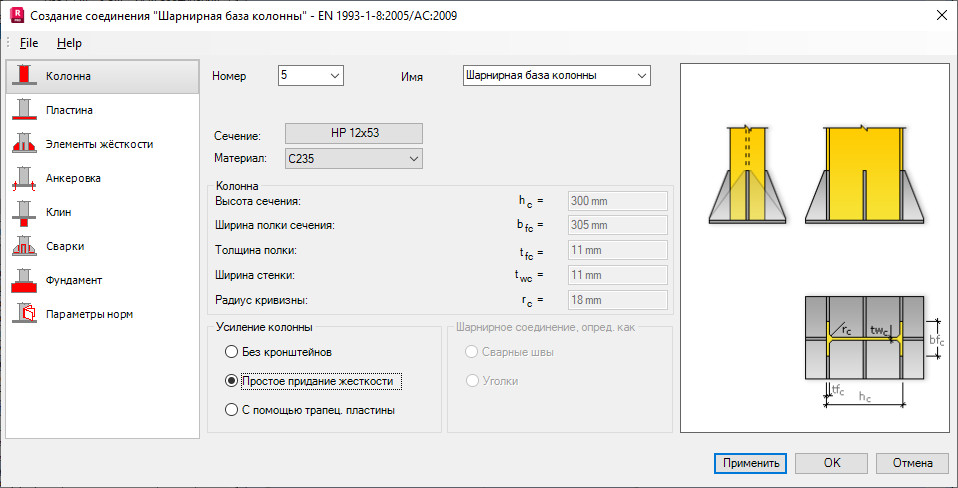958x488 pixels.
Task: Open the Пластина section icon
Action: tap(24, 110)
